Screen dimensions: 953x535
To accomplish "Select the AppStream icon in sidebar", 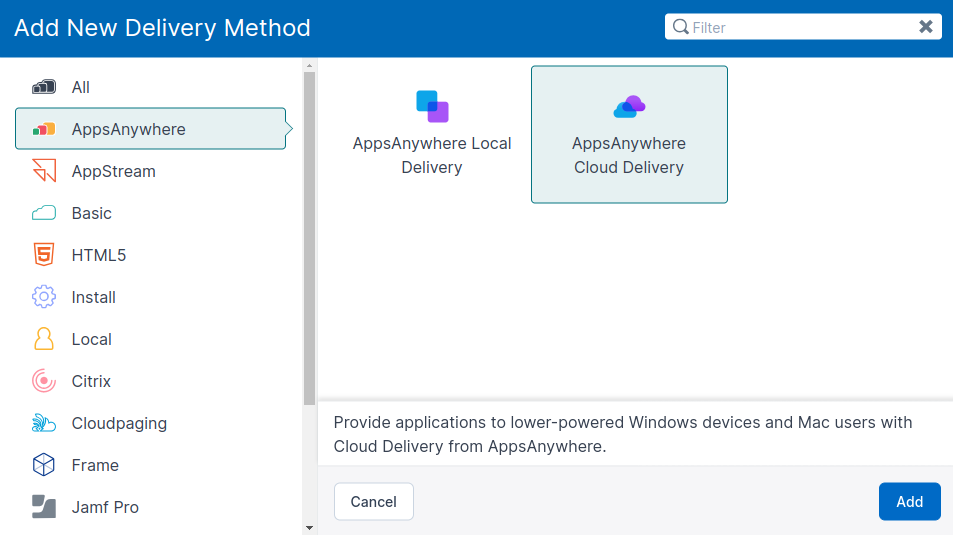I will pos(43,171).
